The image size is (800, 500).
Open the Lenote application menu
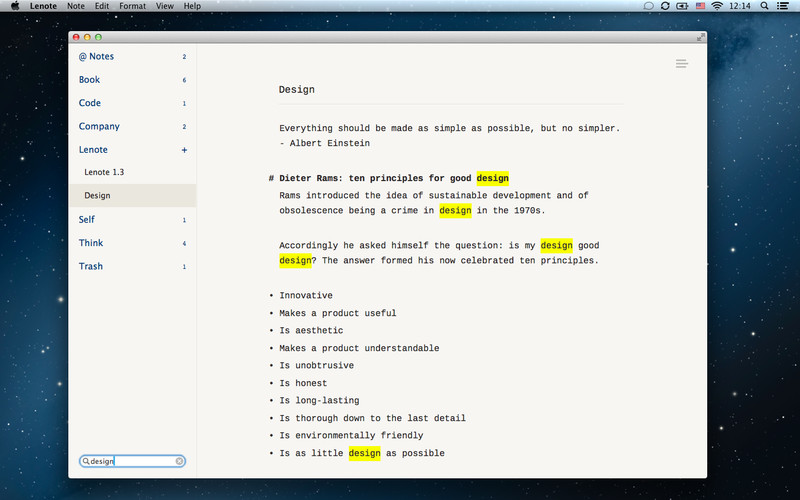(43, 6)
